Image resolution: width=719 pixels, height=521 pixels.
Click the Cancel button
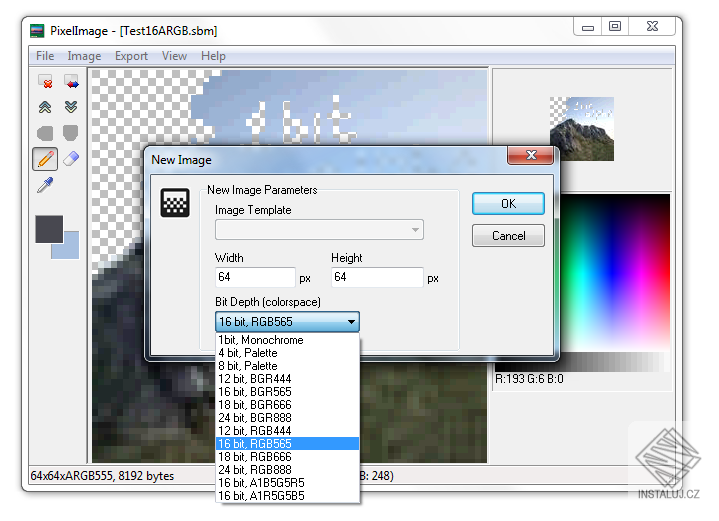[509, 236]
